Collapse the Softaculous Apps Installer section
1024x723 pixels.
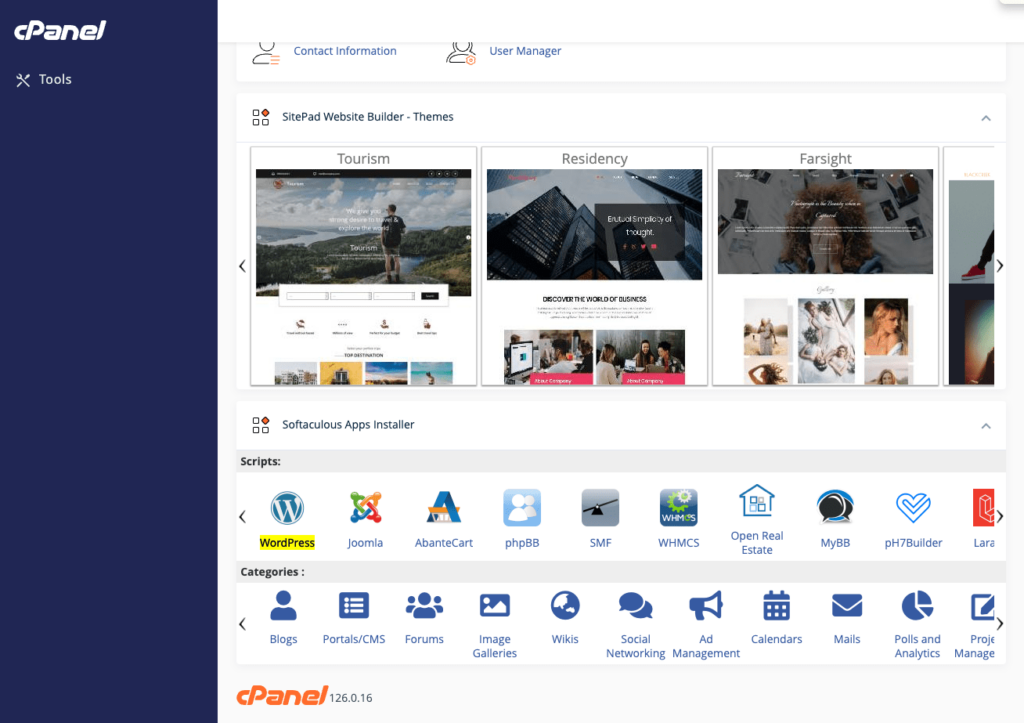[986, 426]
